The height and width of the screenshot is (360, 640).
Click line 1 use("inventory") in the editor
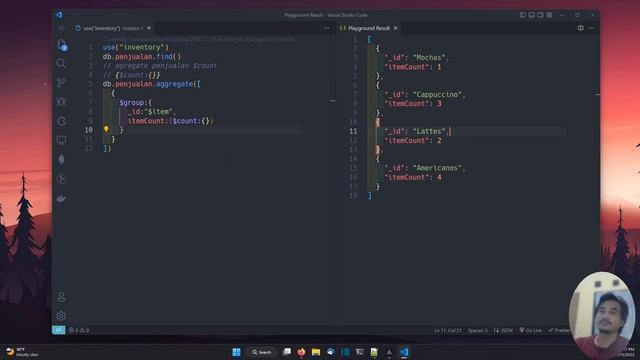coord(136,47)
